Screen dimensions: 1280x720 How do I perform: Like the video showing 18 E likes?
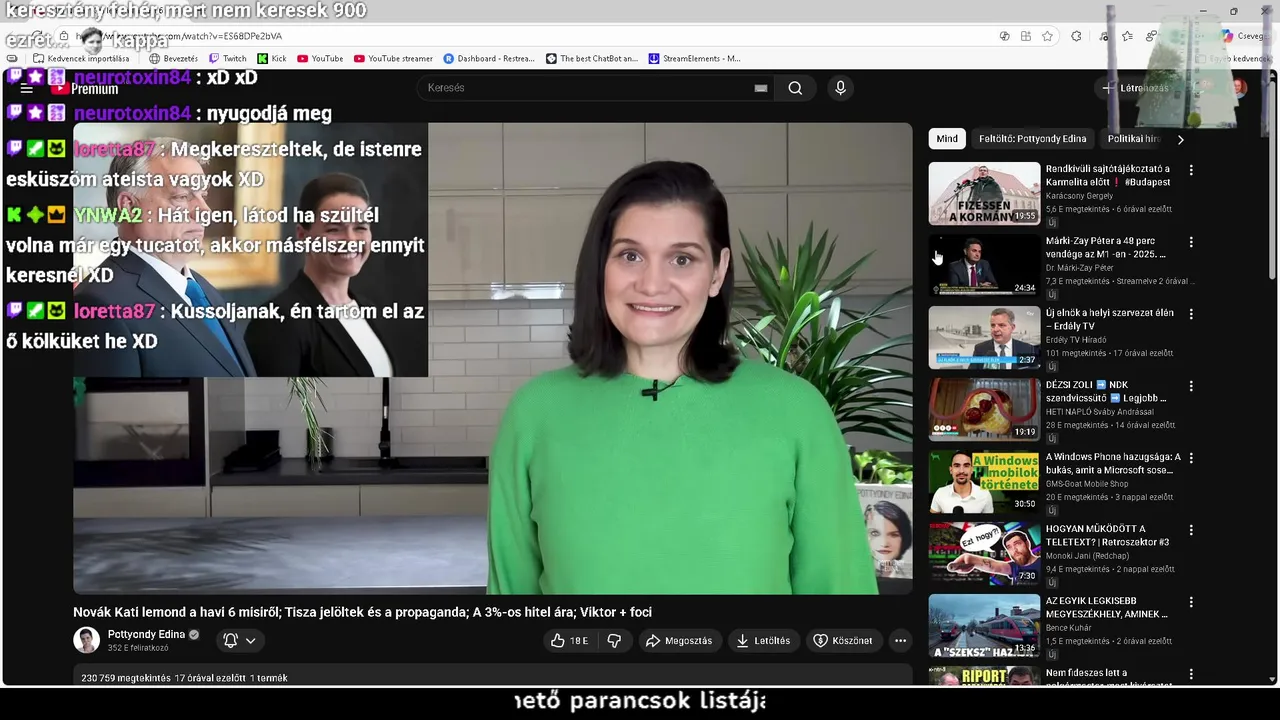[570, 641]
